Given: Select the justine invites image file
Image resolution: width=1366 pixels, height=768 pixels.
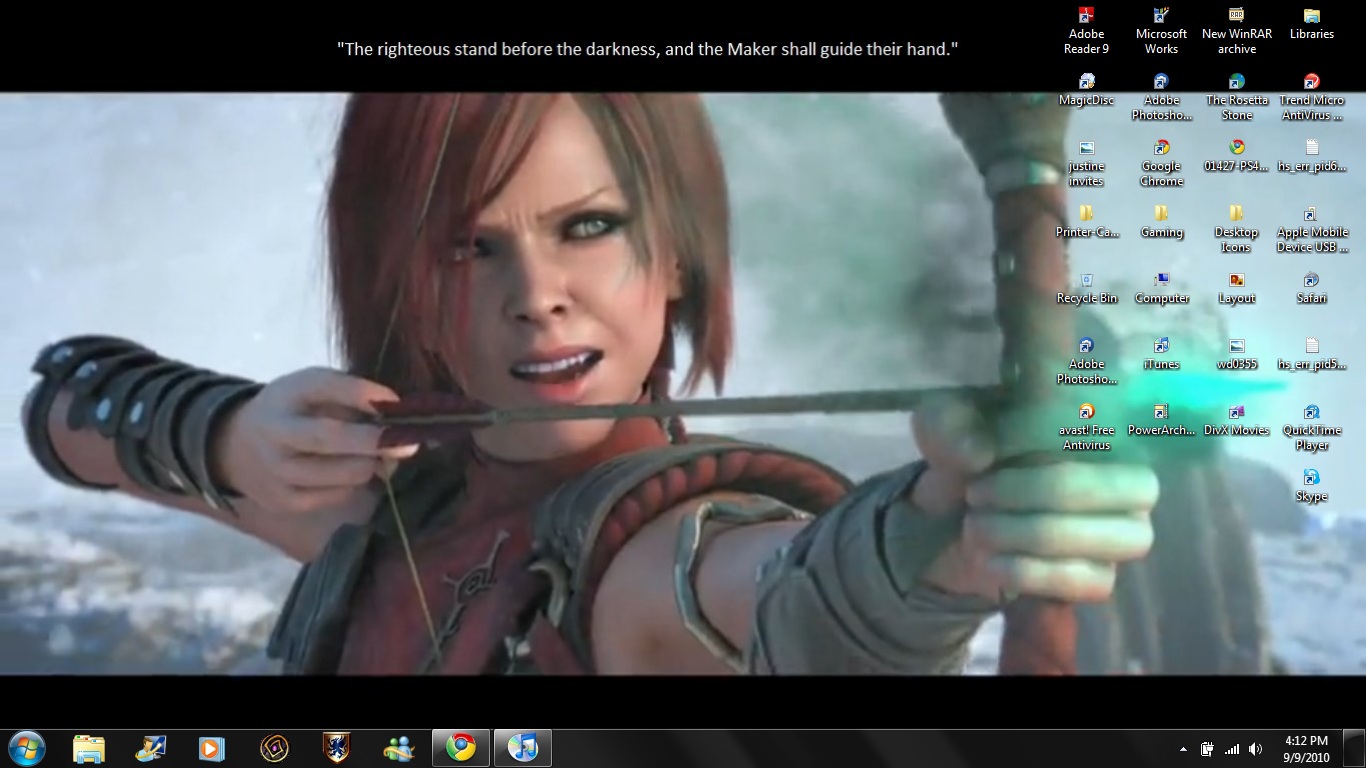Looking at the screenshot, I should [1086, 162].
